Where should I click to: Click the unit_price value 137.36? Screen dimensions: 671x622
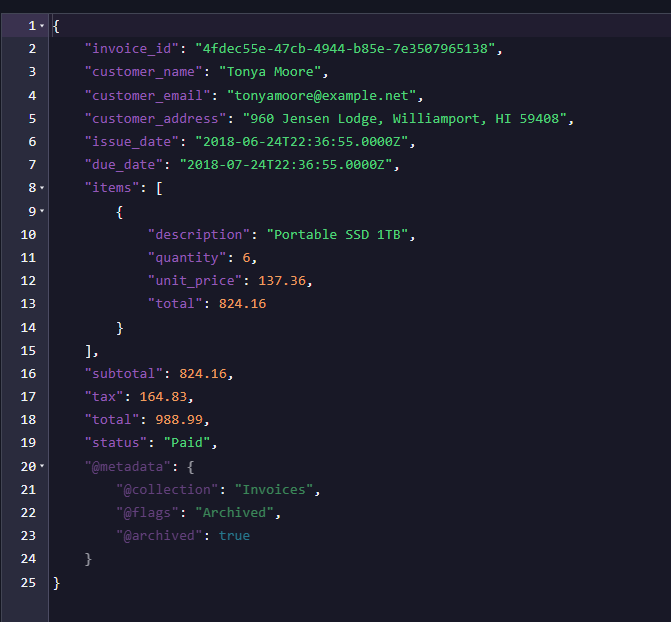click(x=283, y=281)
